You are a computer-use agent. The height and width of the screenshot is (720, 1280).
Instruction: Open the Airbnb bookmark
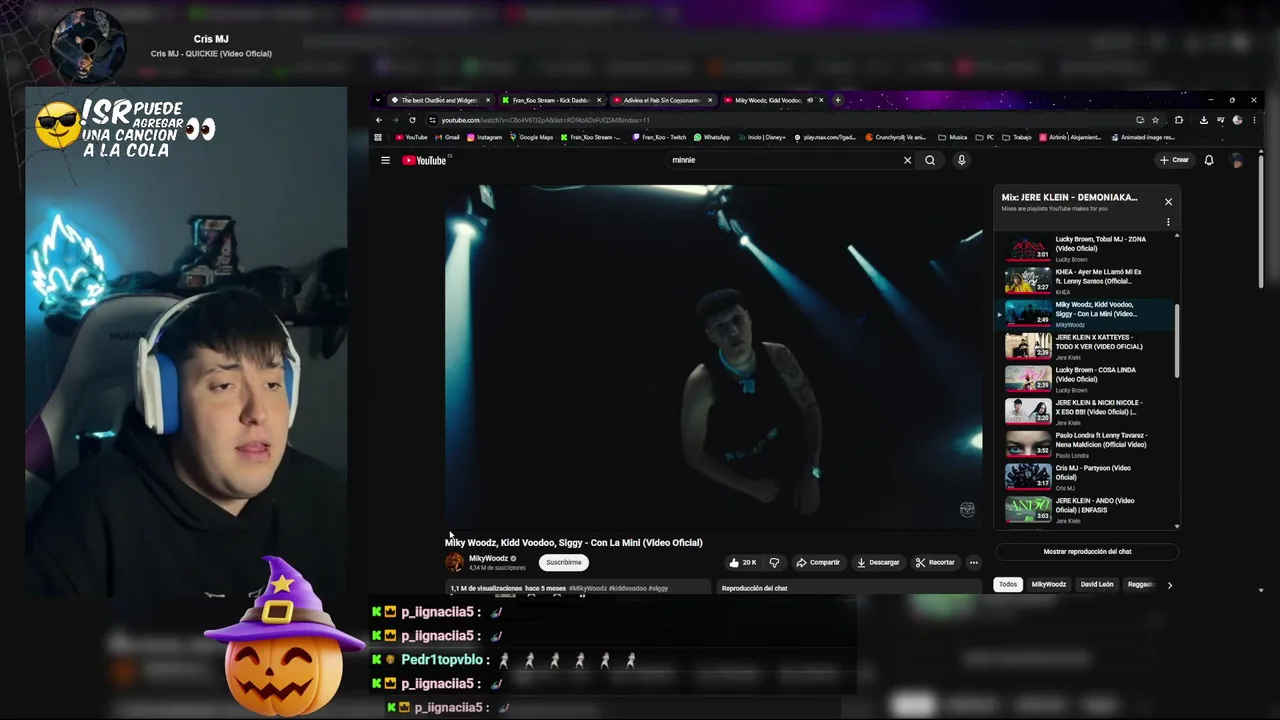(x=1070, y=137)
